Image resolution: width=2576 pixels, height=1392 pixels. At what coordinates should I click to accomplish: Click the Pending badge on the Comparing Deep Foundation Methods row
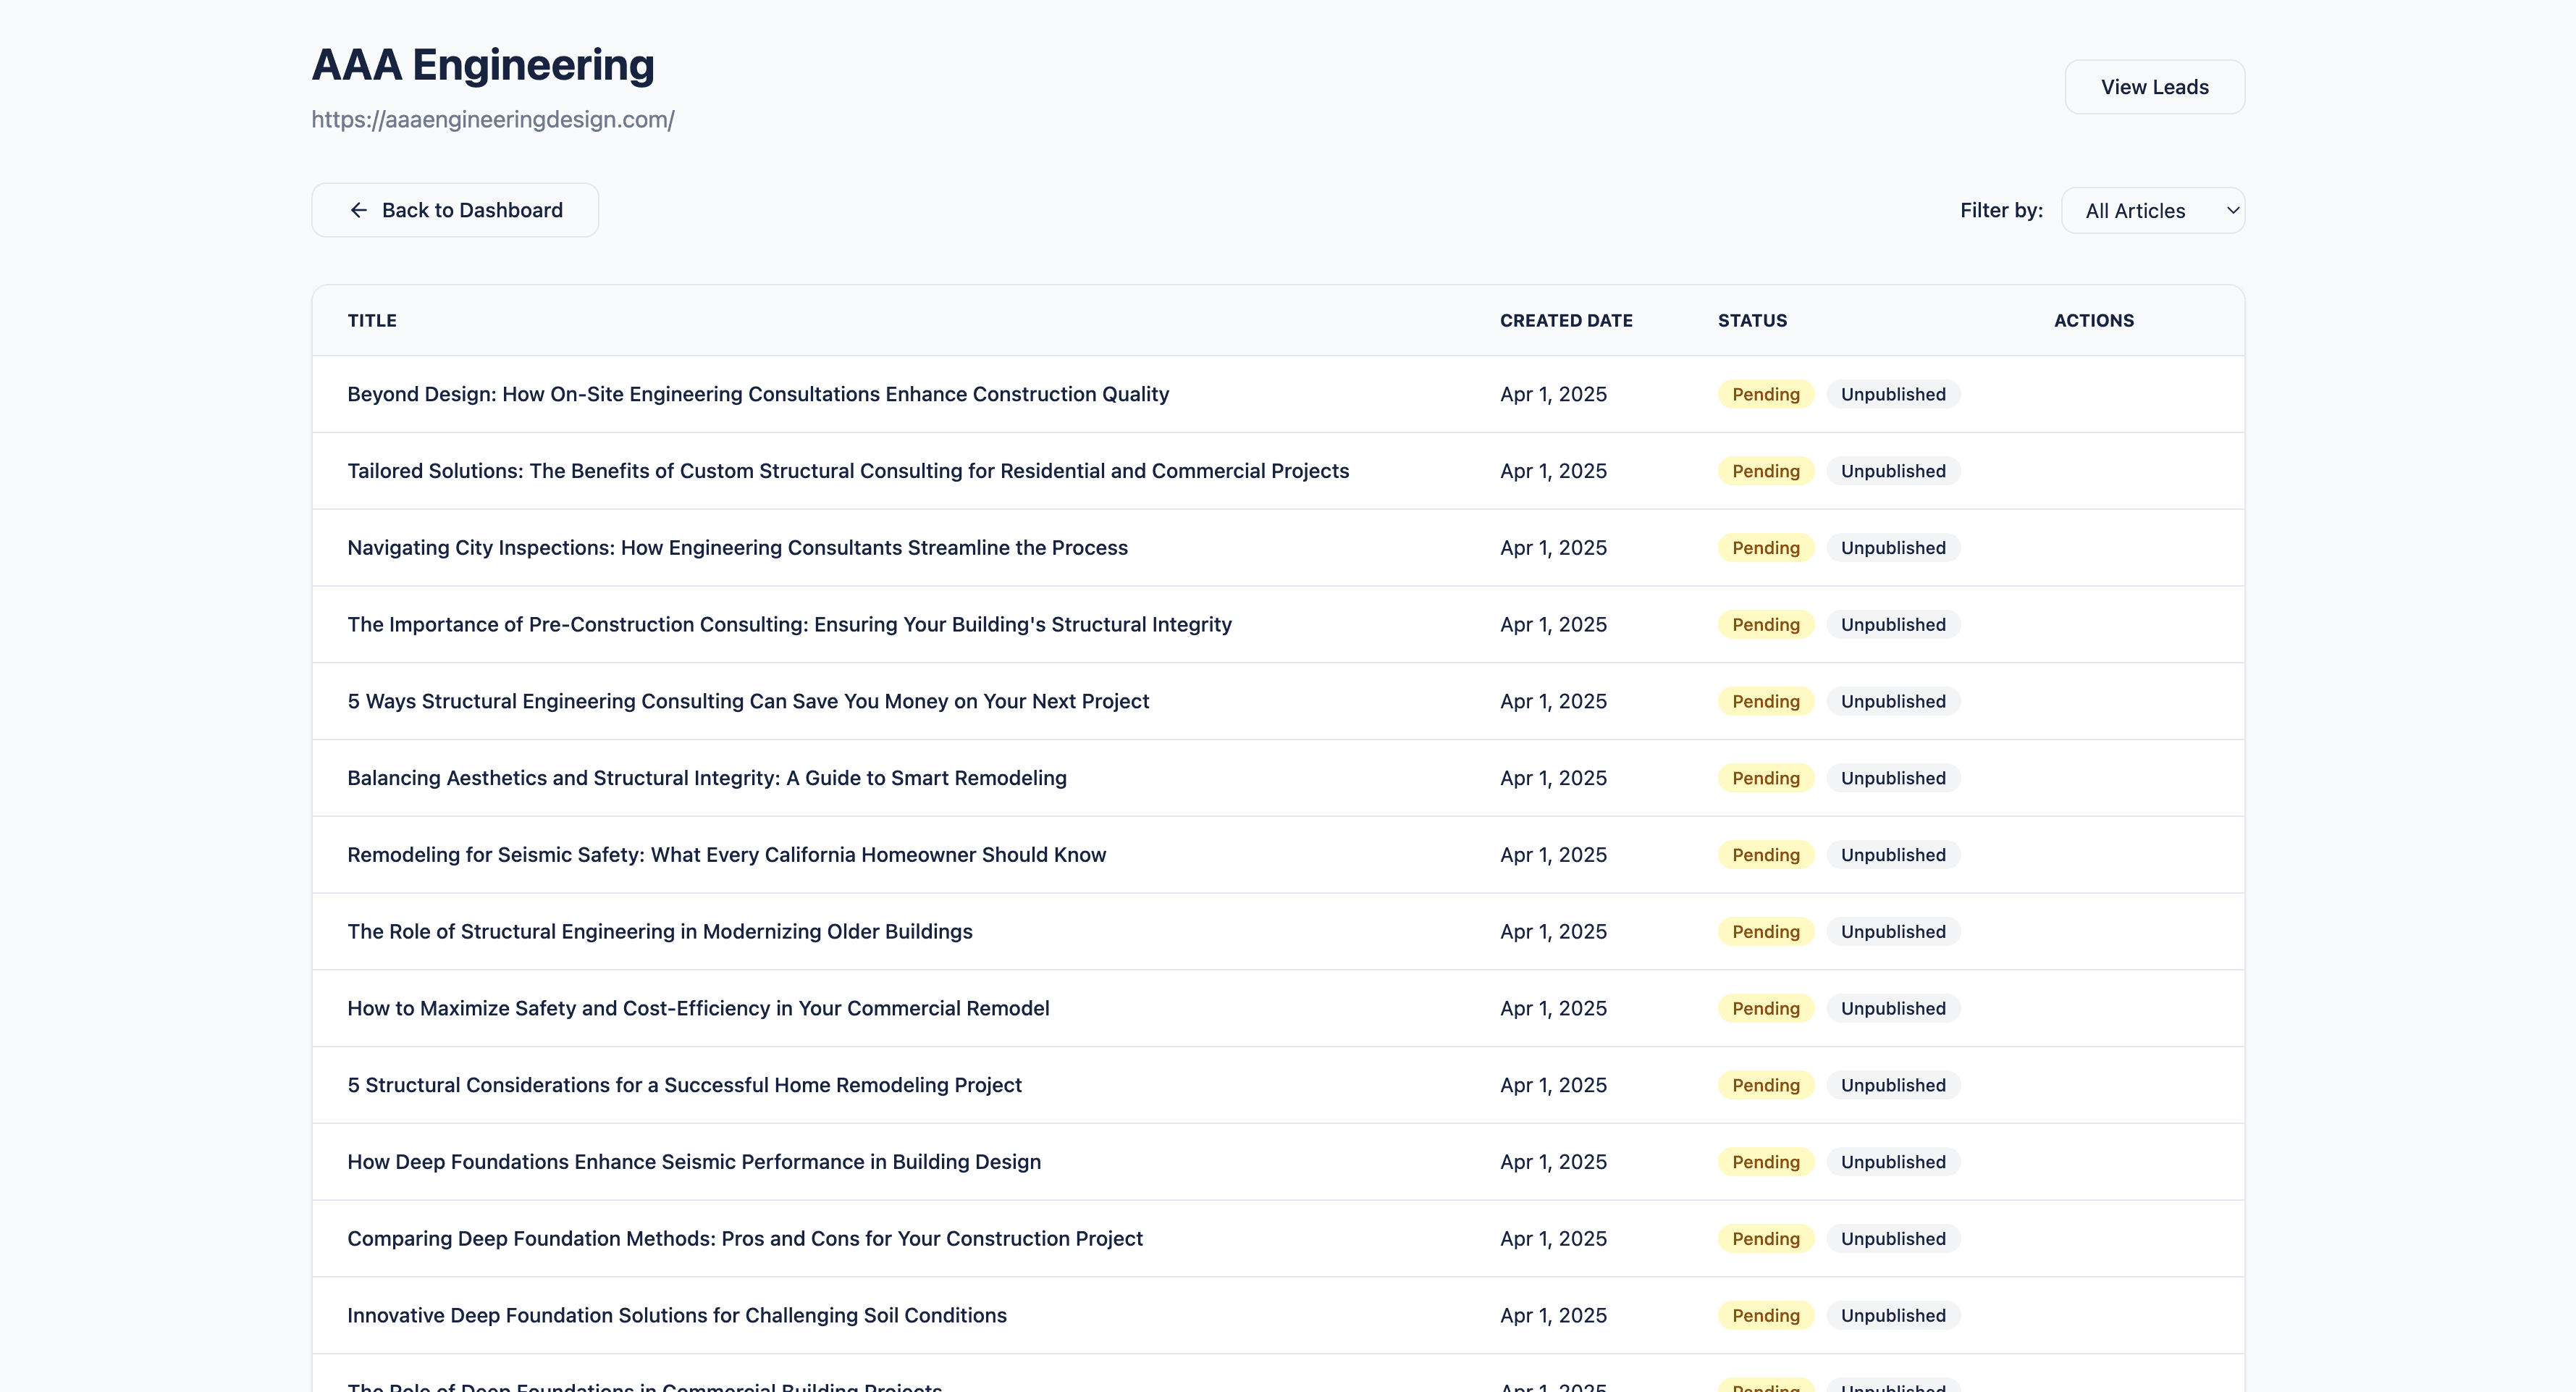(1765, 1238)
